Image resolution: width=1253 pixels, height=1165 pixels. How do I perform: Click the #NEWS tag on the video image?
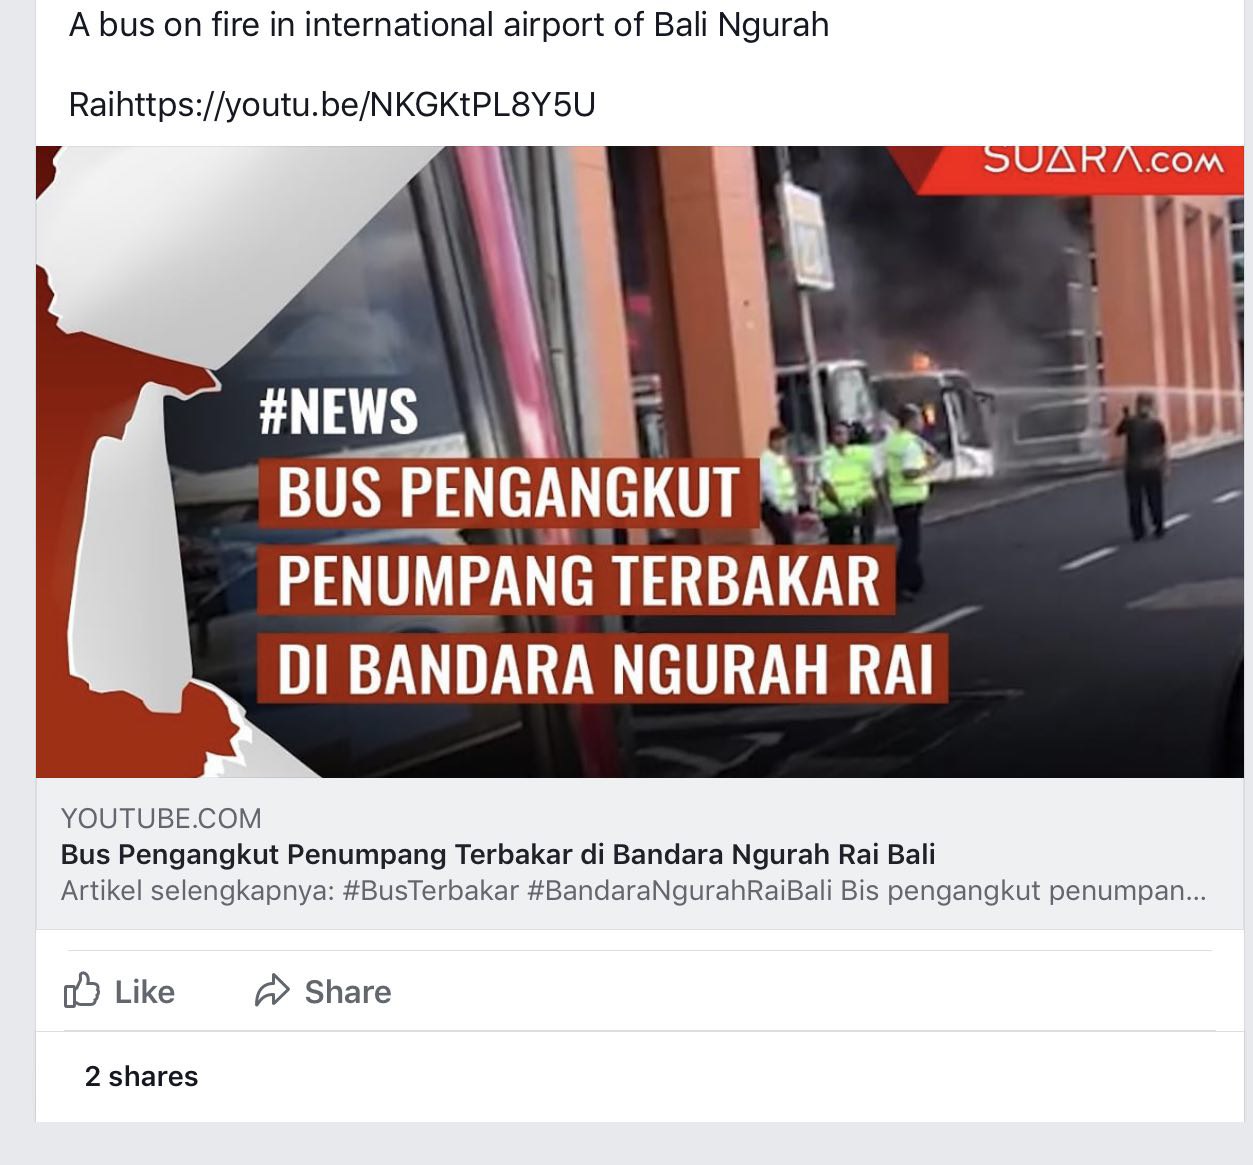click(338, 411)
